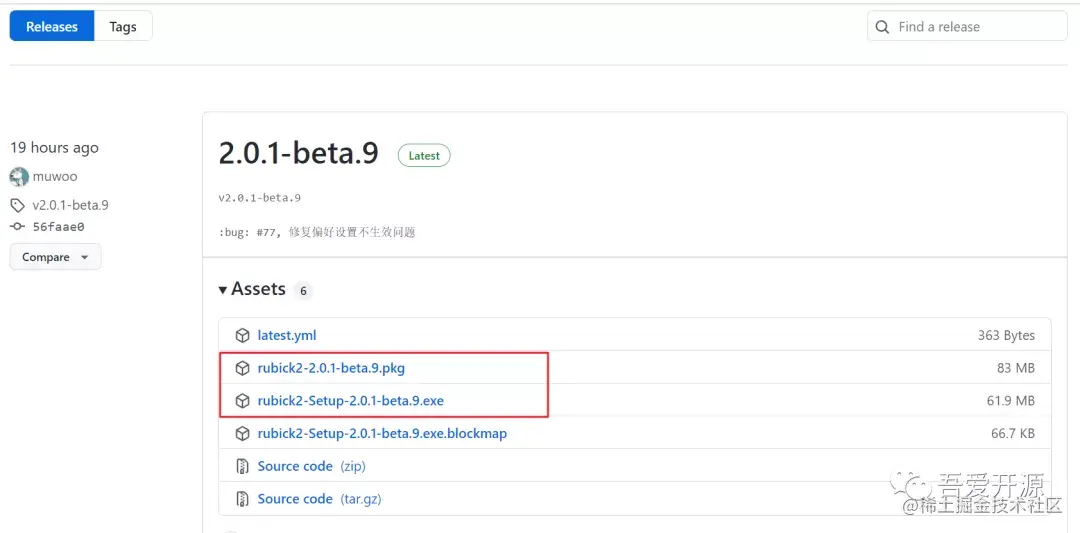The width and height of the screenshot is (1080, 533).
Task: Collapse the Assets section
Action: point(251,289)
